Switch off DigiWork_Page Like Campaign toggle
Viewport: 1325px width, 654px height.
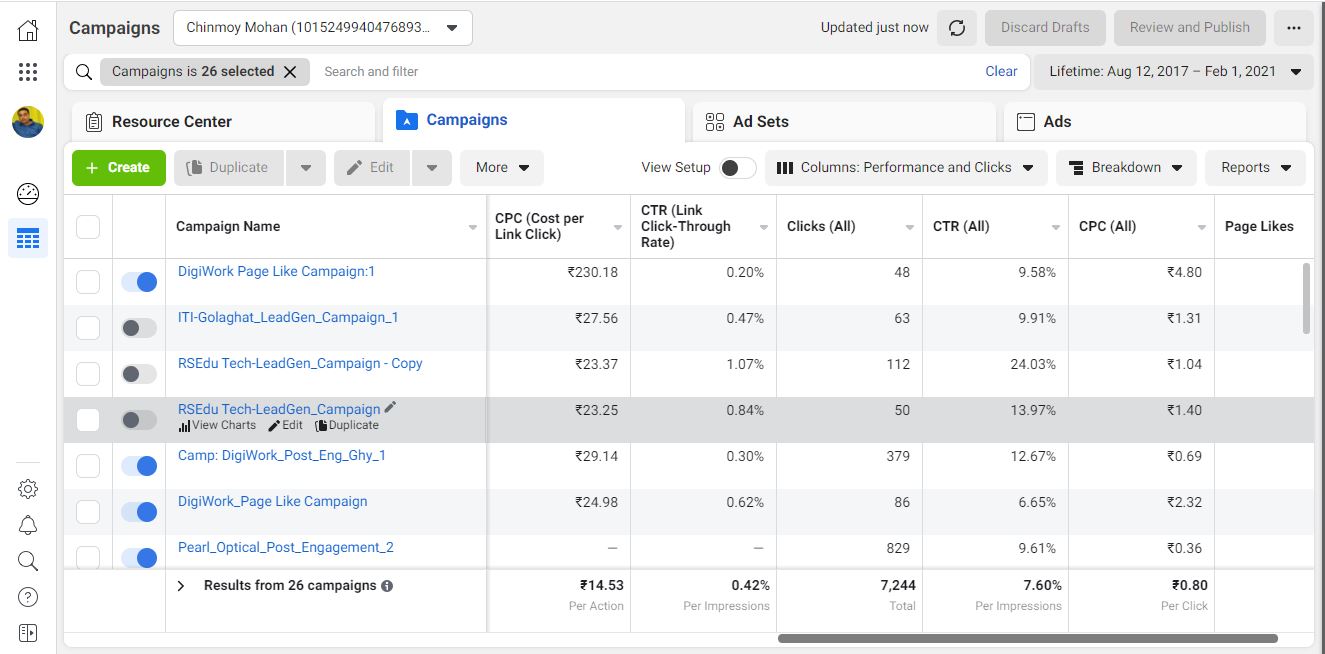pyautogui.click(x=139, y=512)
